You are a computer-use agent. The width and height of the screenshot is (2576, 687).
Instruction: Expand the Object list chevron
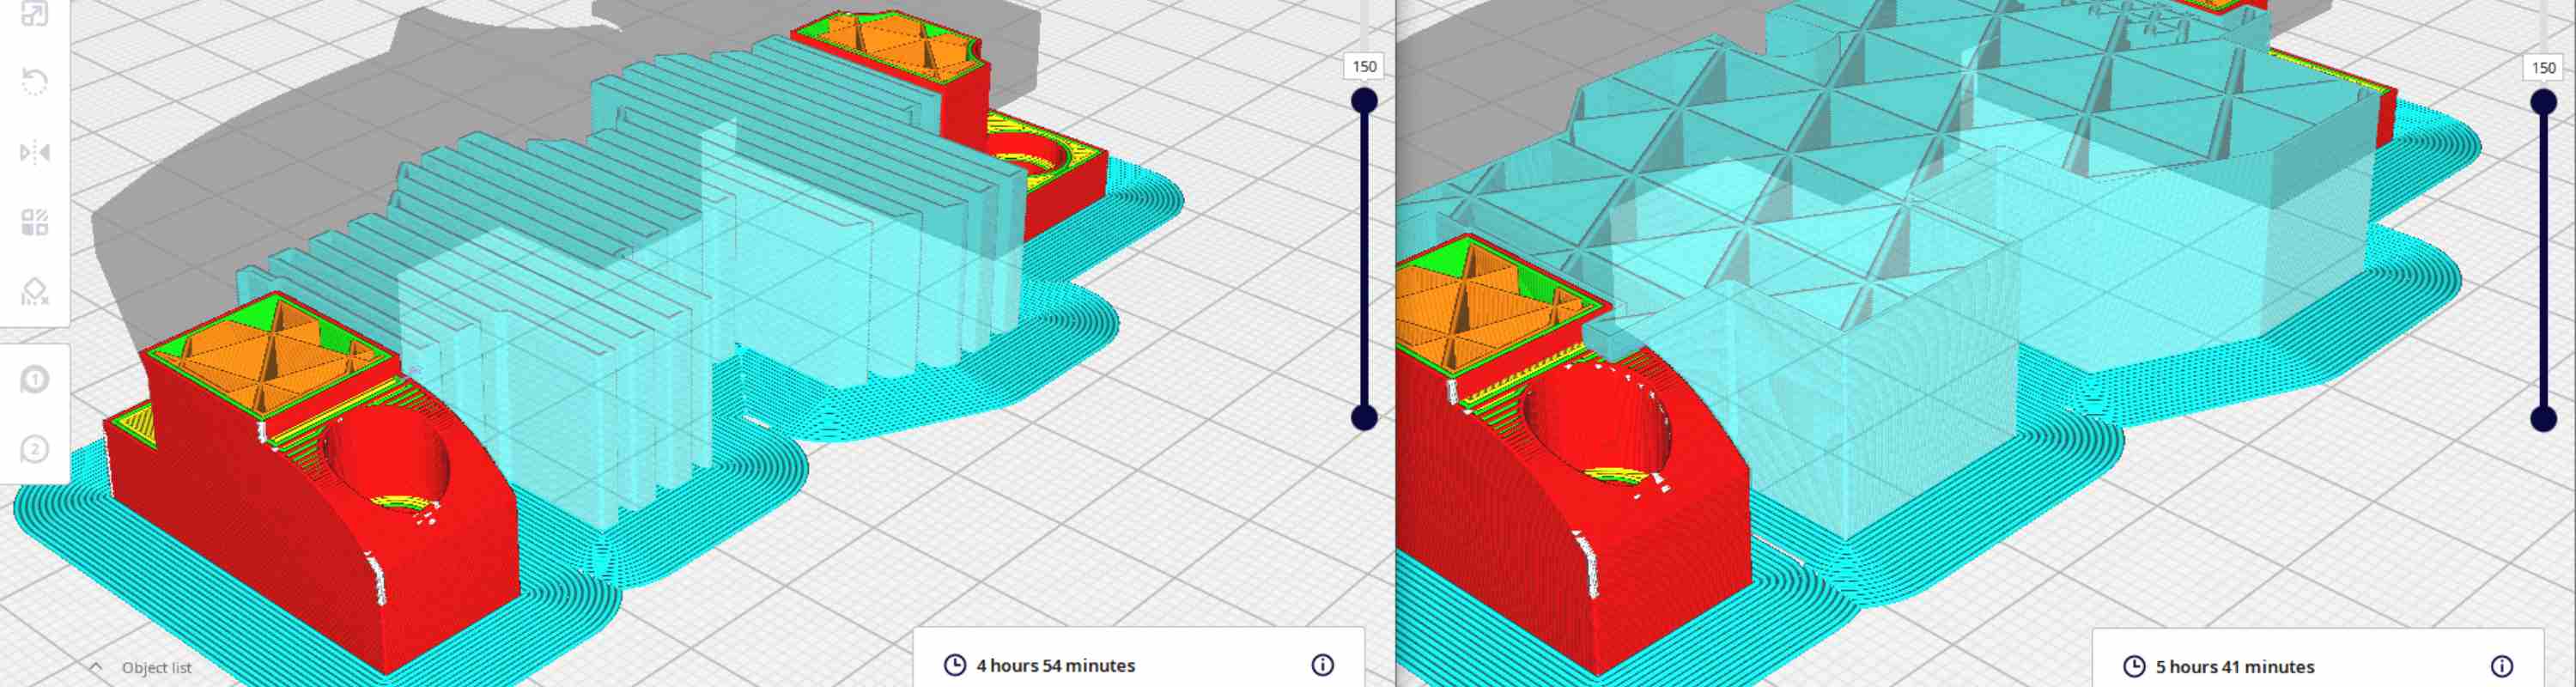[96, 667]
